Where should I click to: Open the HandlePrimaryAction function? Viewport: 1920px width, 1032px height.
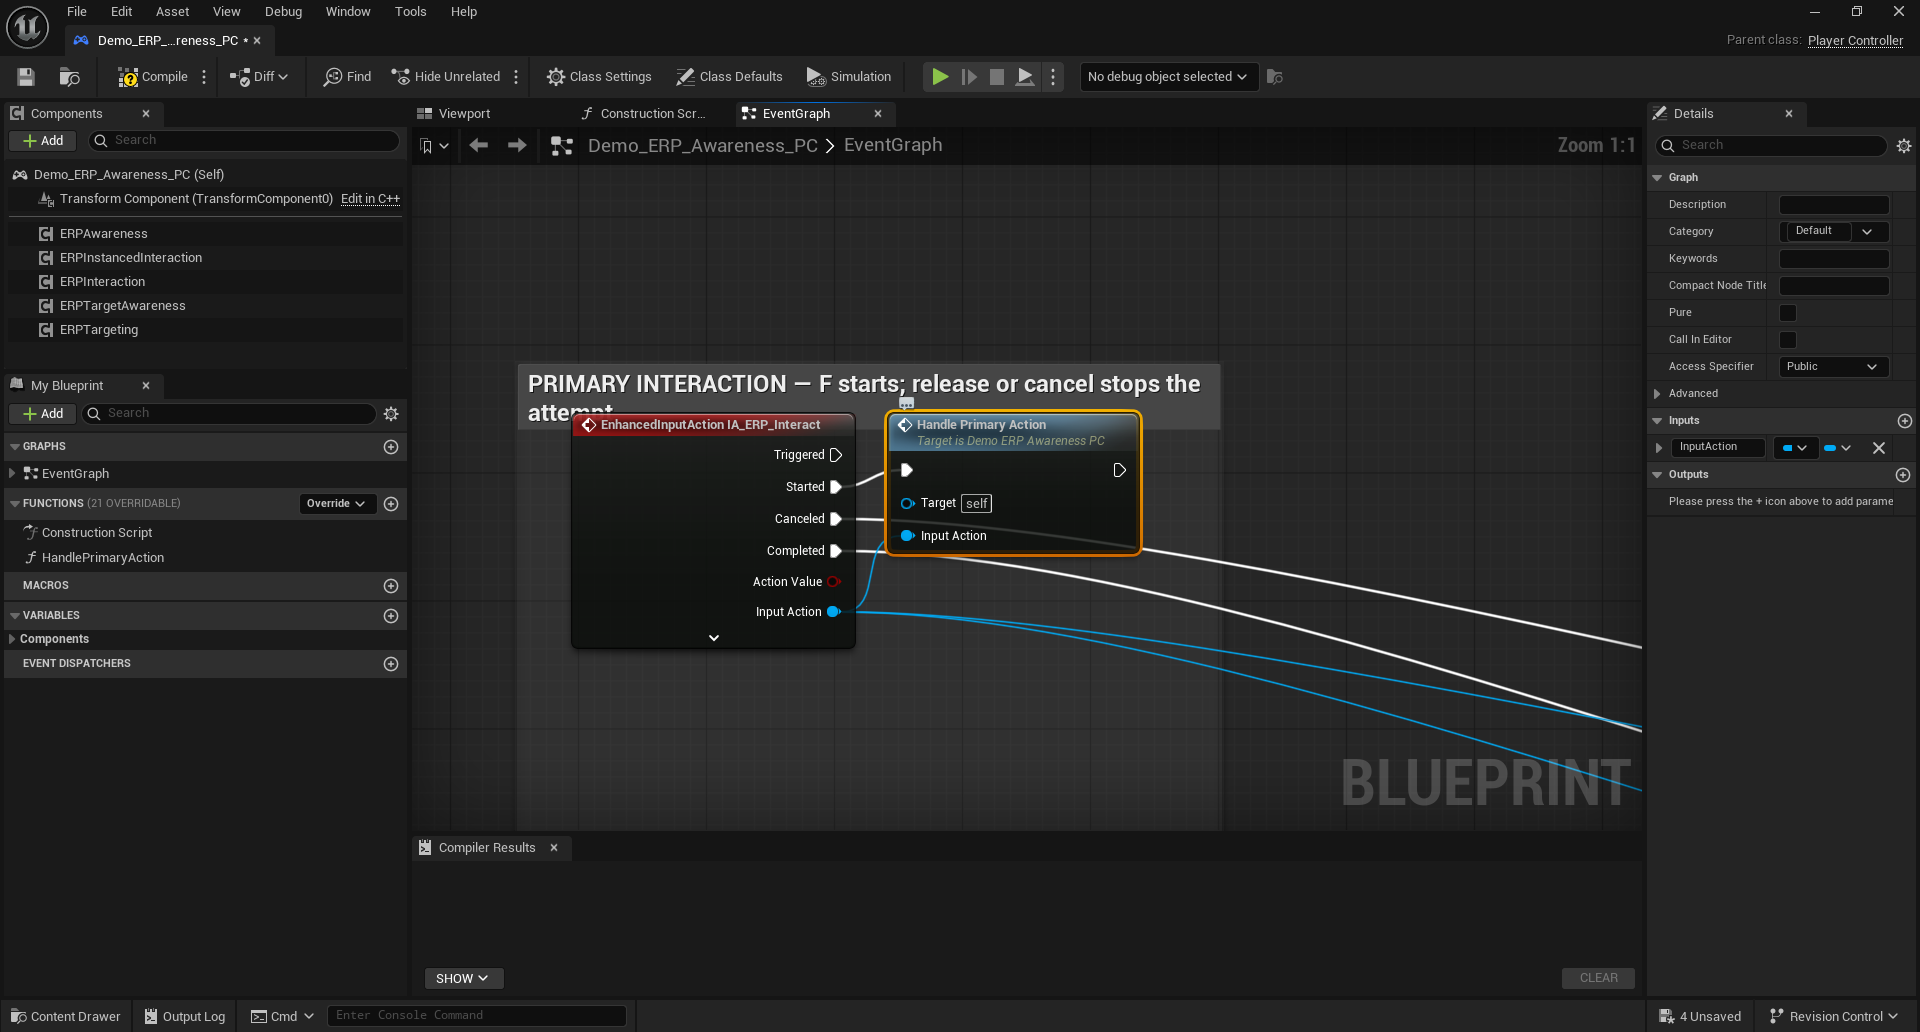102,558
